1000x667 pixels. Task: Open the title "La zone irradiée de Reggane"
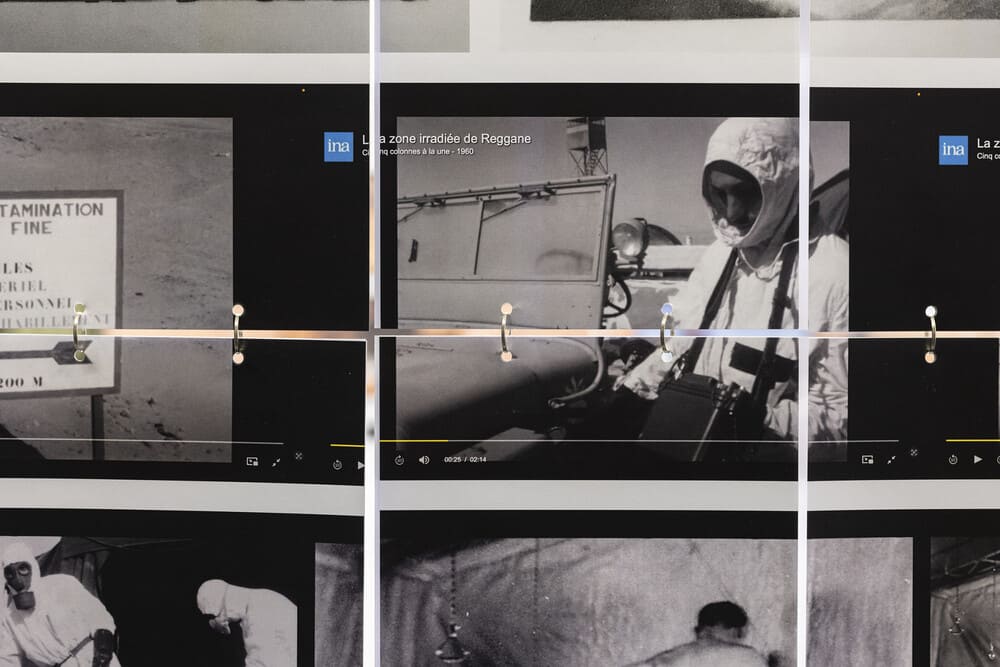446,139
